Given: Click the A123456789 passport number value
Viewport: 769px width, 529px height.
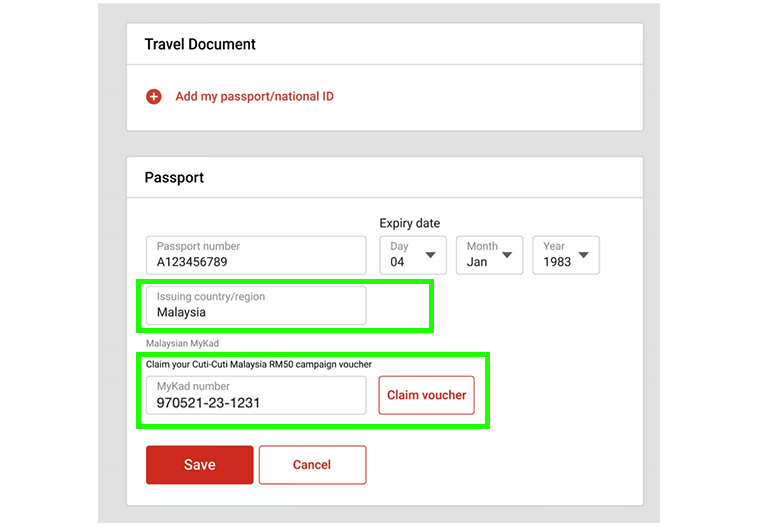Looking at the screenshot, I should point(192,262).
